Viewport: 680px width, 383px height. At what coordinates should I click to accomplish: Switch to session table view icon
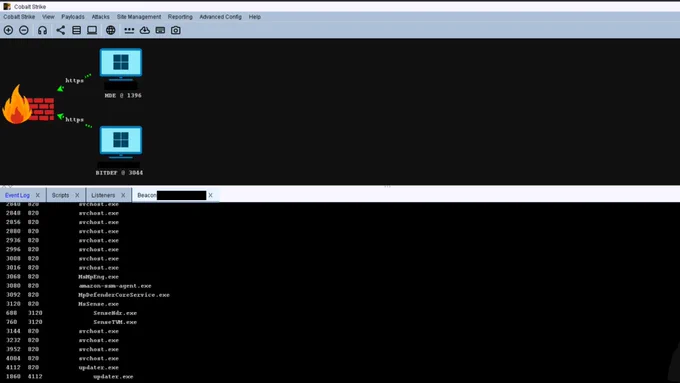click(76, 30)
